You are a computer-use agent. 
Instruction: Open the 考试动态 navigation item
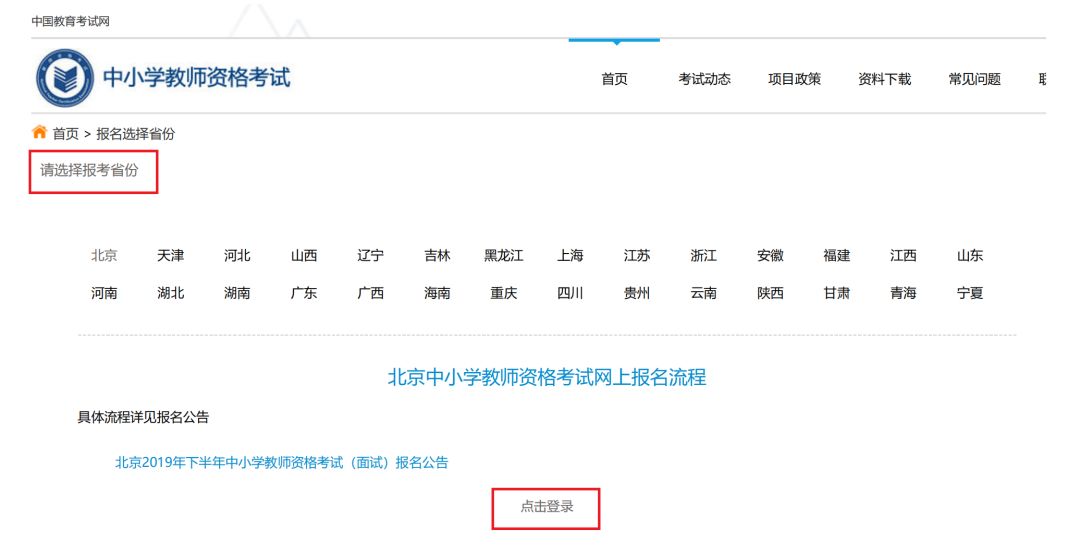click(704, 79)
